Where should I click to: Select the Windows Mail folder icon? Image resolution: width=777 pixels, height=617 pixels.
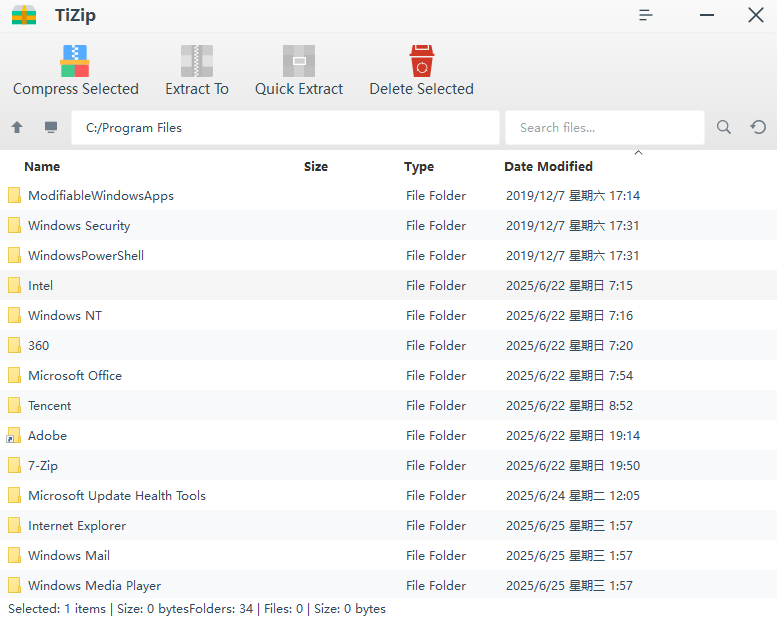pos(14,555)
